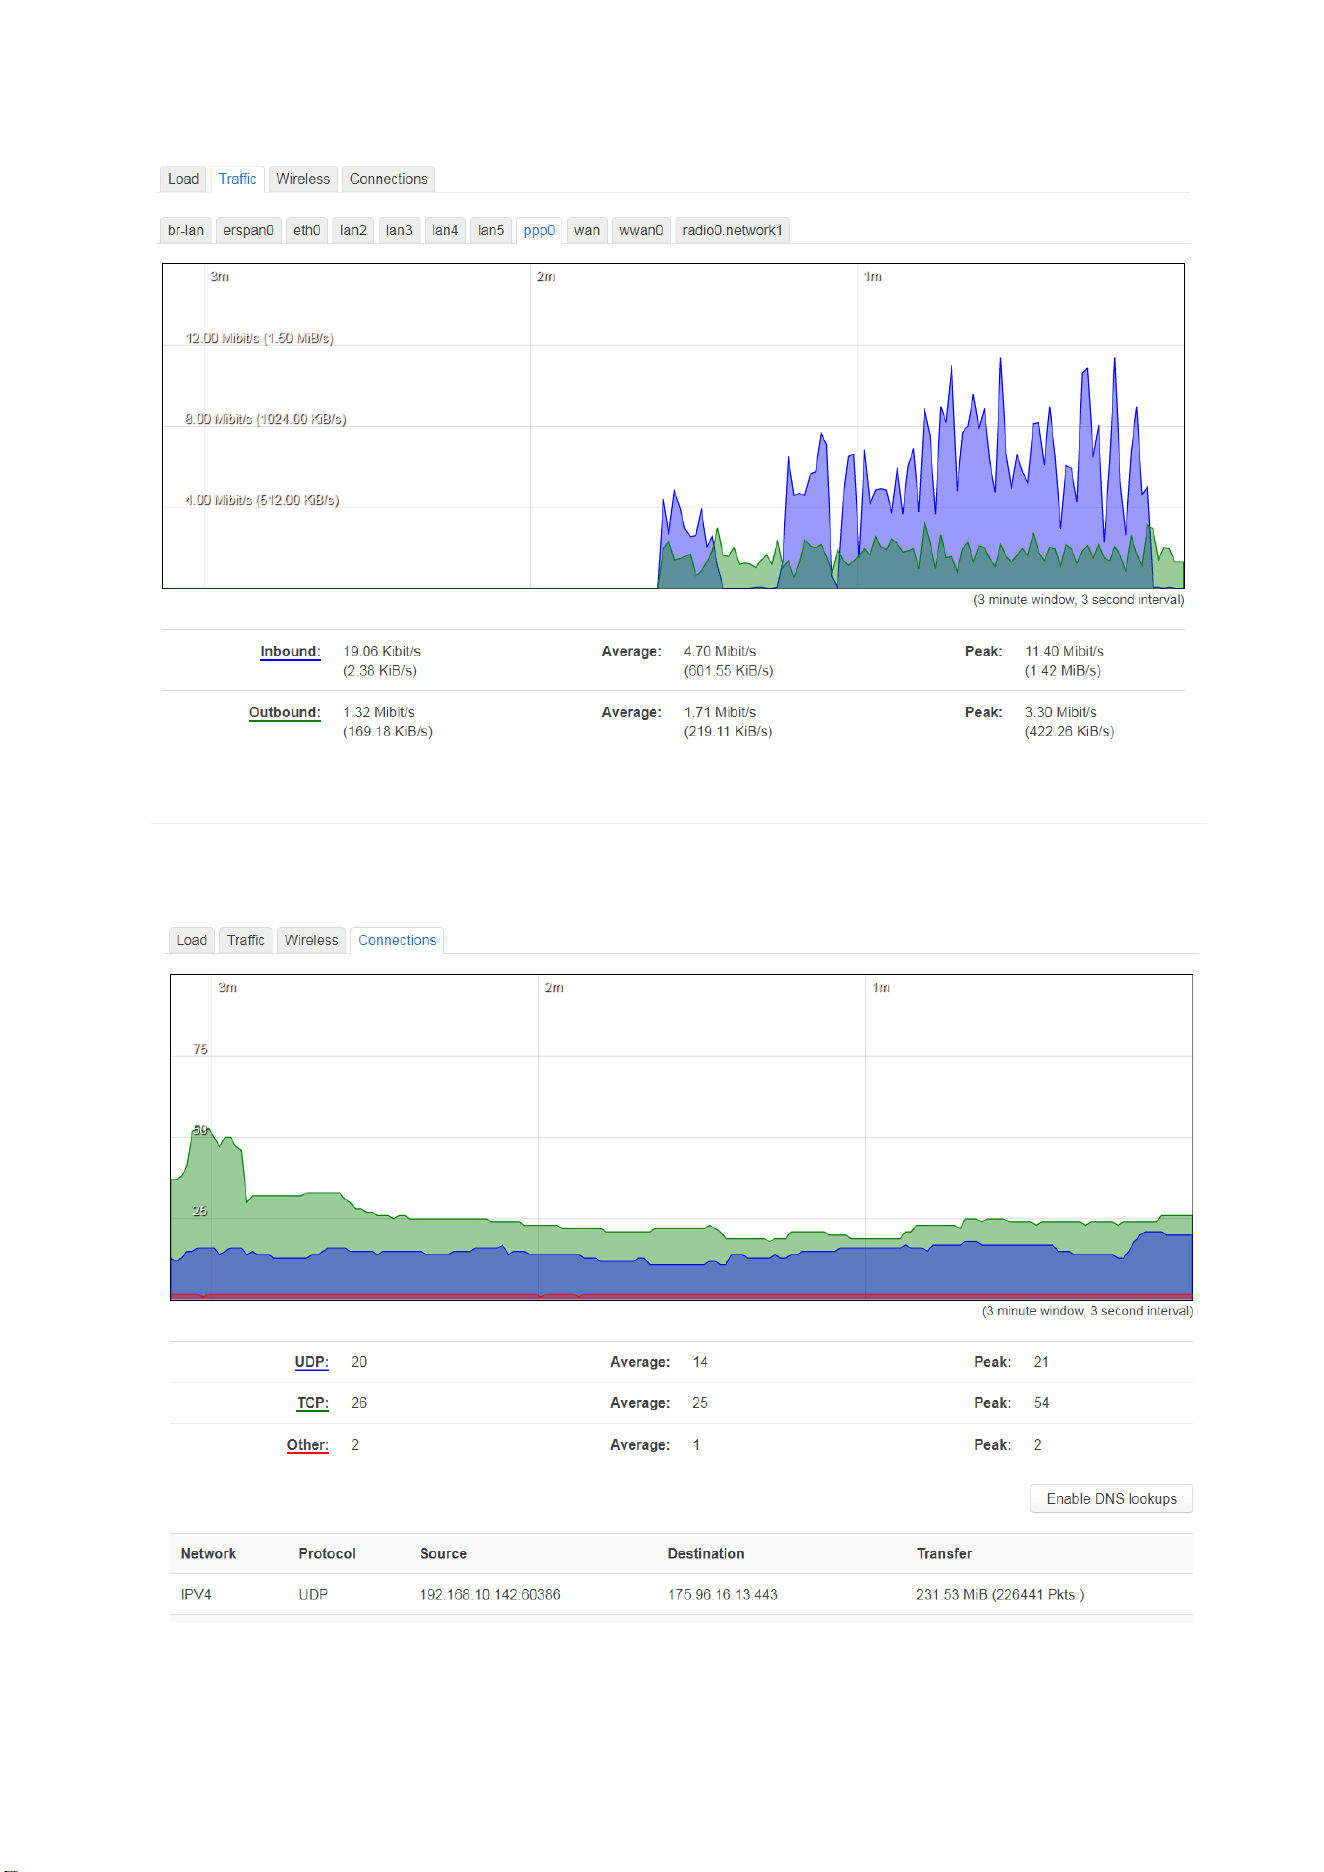
Task: Select the IPV4 cell in the connections table
Action: click(196, 1595)
